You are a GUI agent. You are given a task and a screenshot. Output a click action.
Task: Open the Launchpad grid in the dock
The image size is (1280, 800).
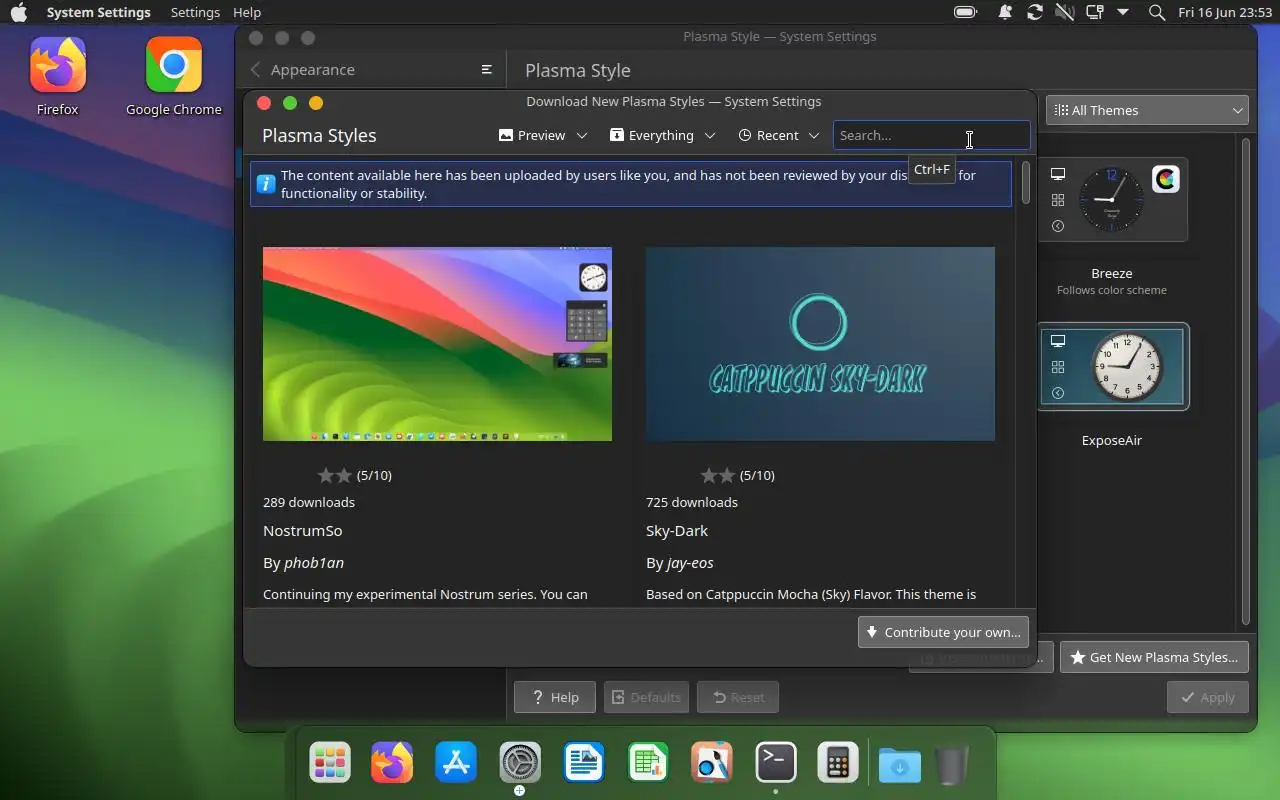(329, 764)
